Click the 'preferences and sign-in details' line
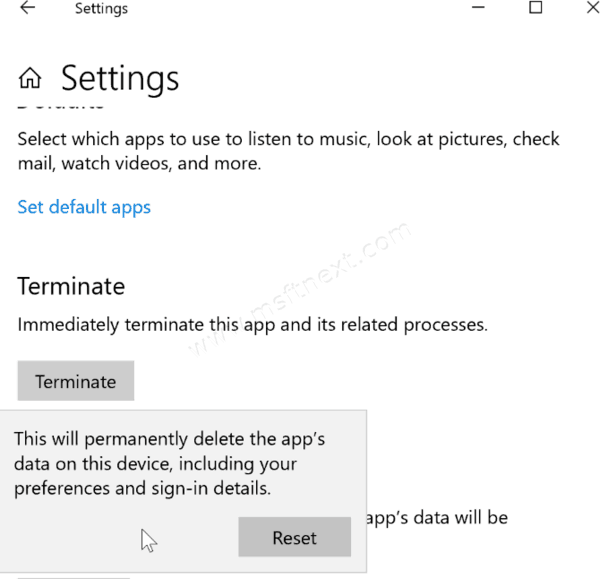 click(143, 489)
